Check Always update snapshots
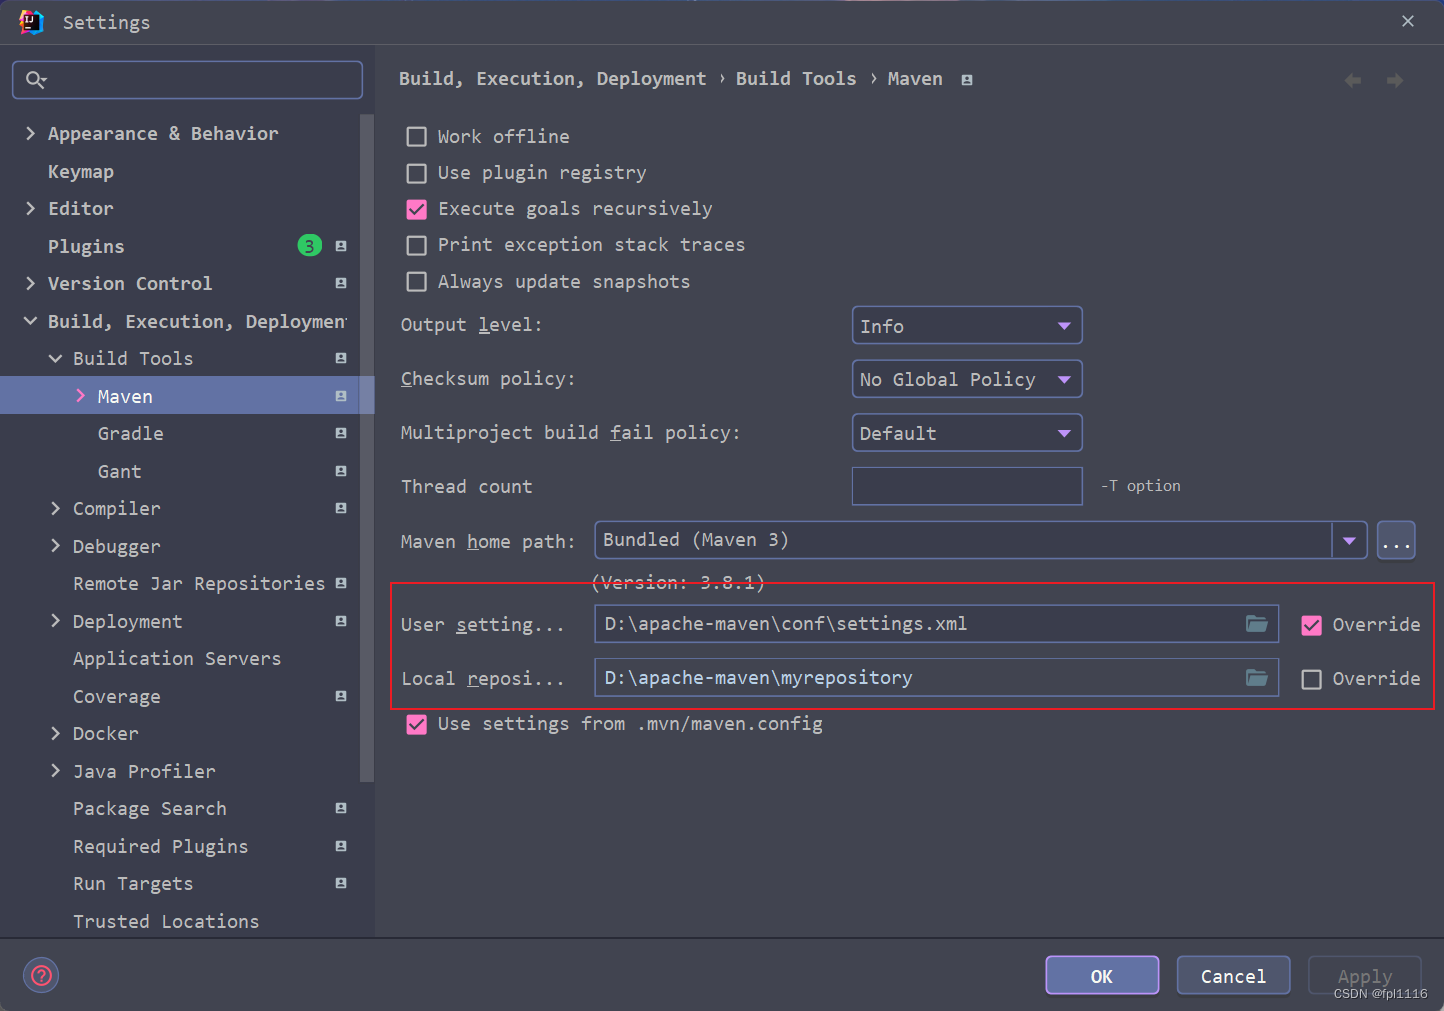This screenshot has height=1011, width=1444. click(x=417, y=282)
